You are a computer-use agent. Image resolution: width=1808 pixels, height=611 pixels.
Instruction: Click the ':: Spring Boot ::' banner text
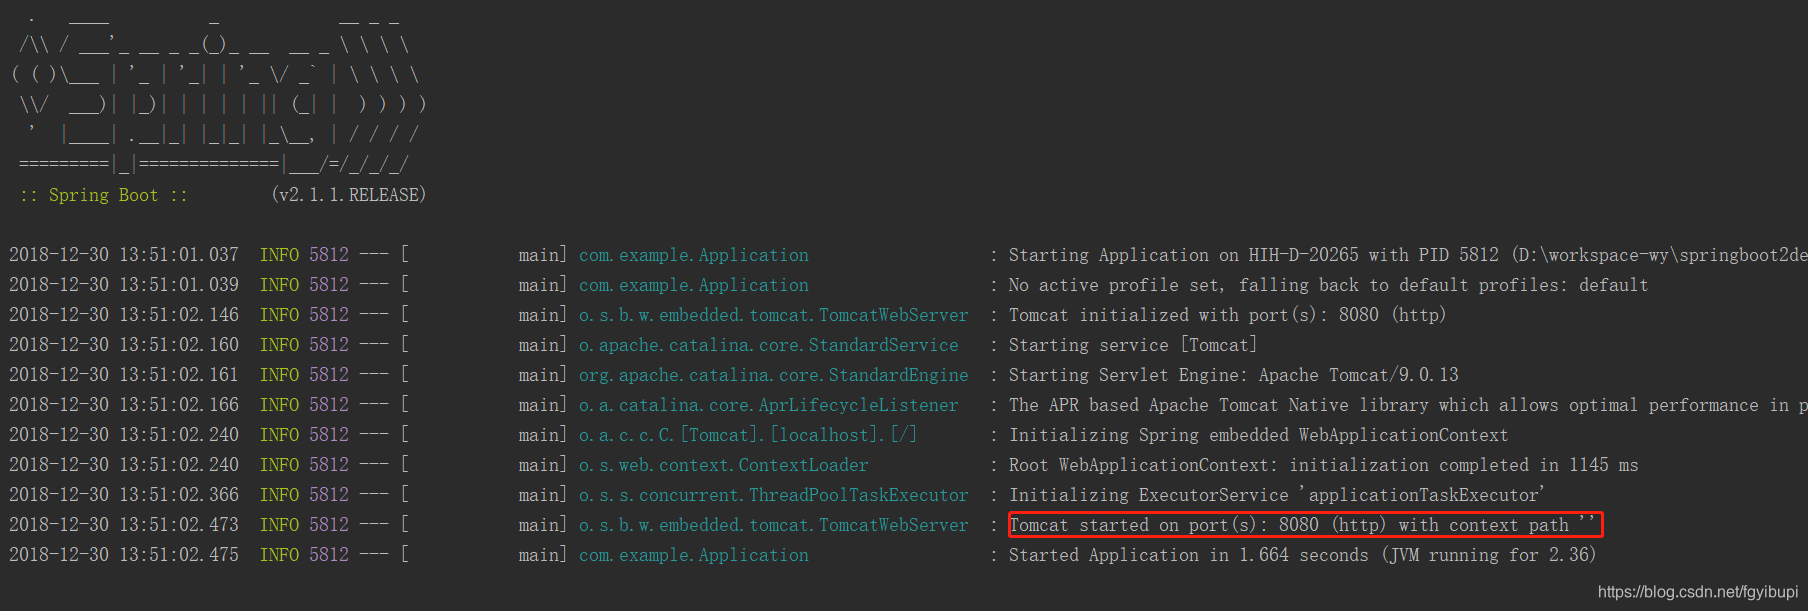click(104, 195)
